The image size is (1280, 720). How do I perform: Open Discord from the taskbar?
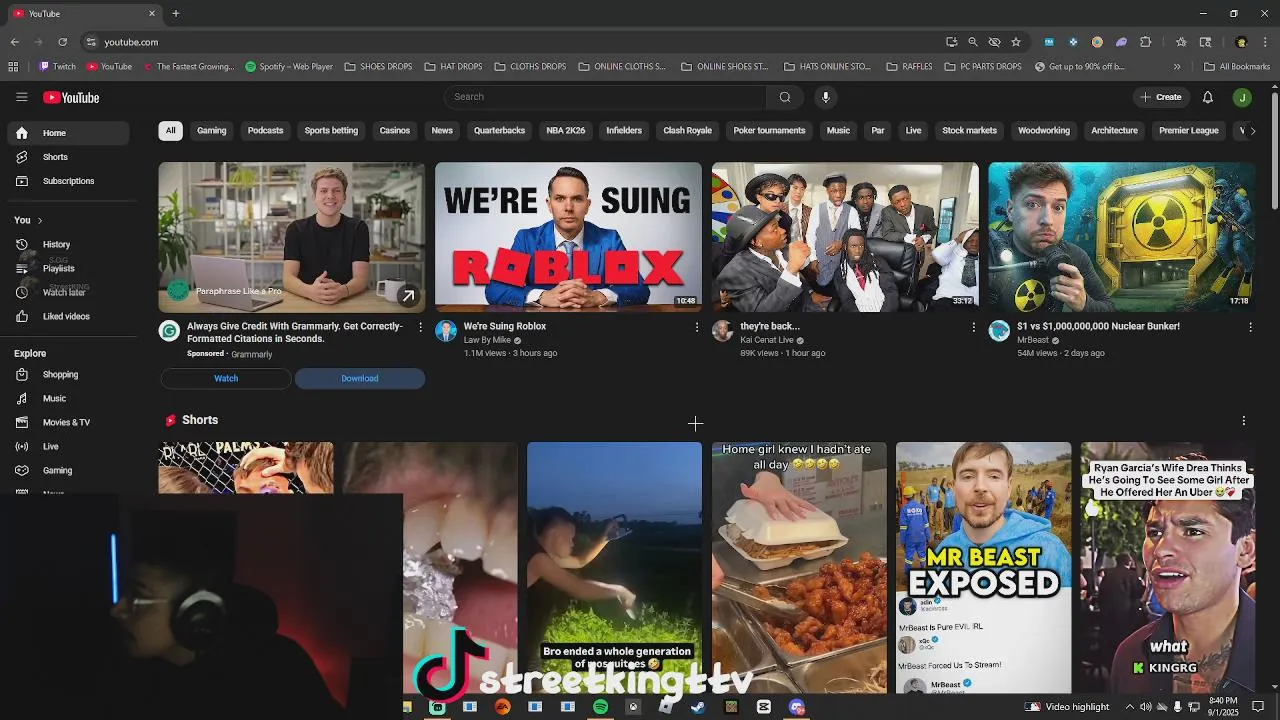tap(797, 707)
